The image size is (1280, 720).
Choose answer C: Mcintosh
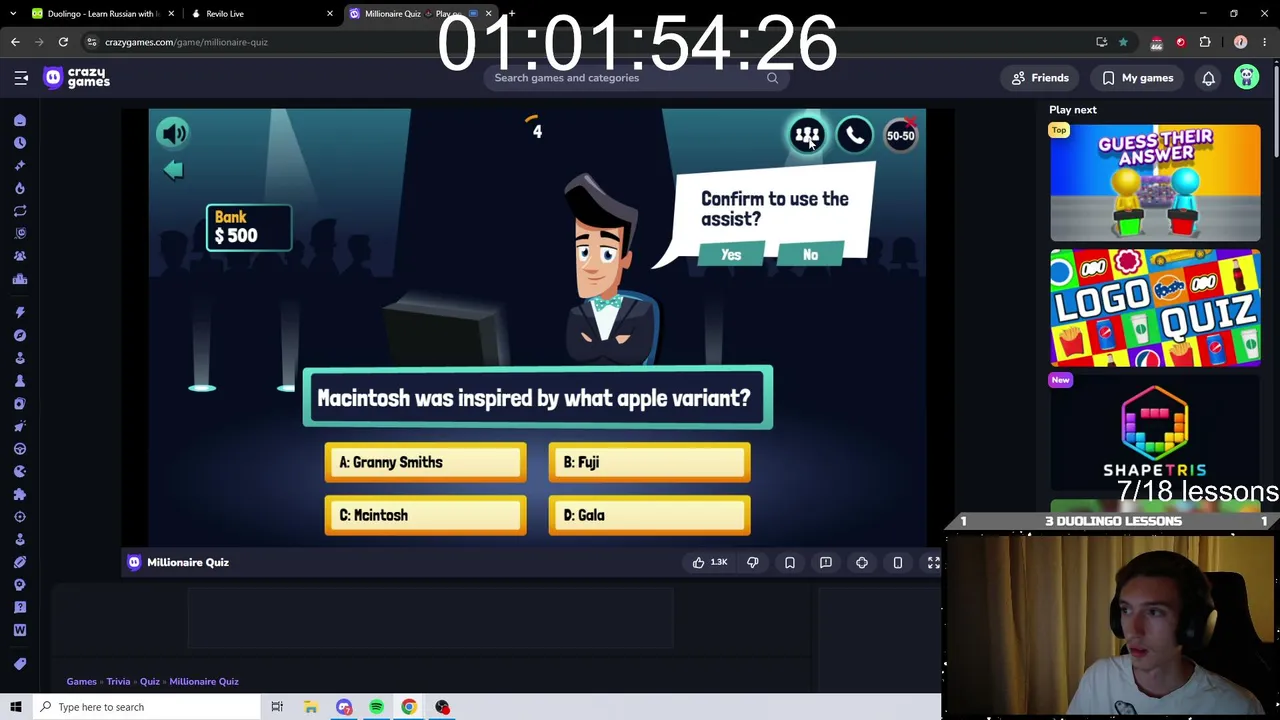coord(425,515)
